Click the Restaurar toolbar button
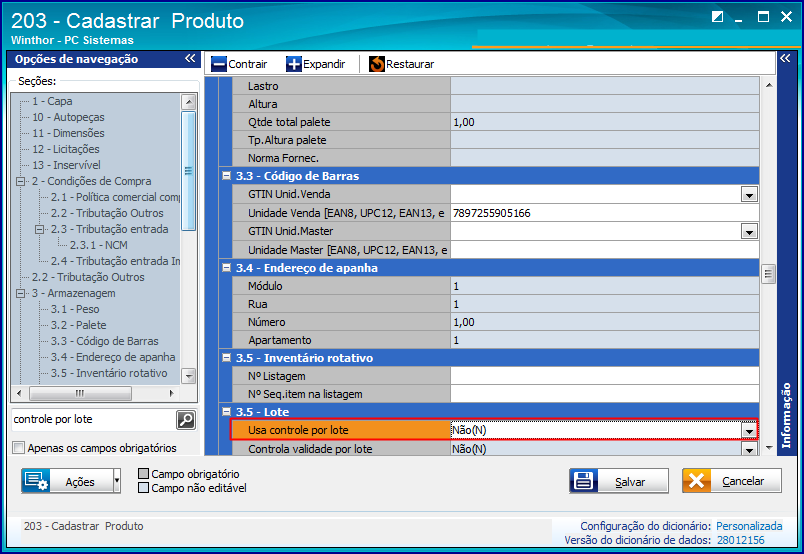Viewport: 804px width, 554px height. click(401, 64)
